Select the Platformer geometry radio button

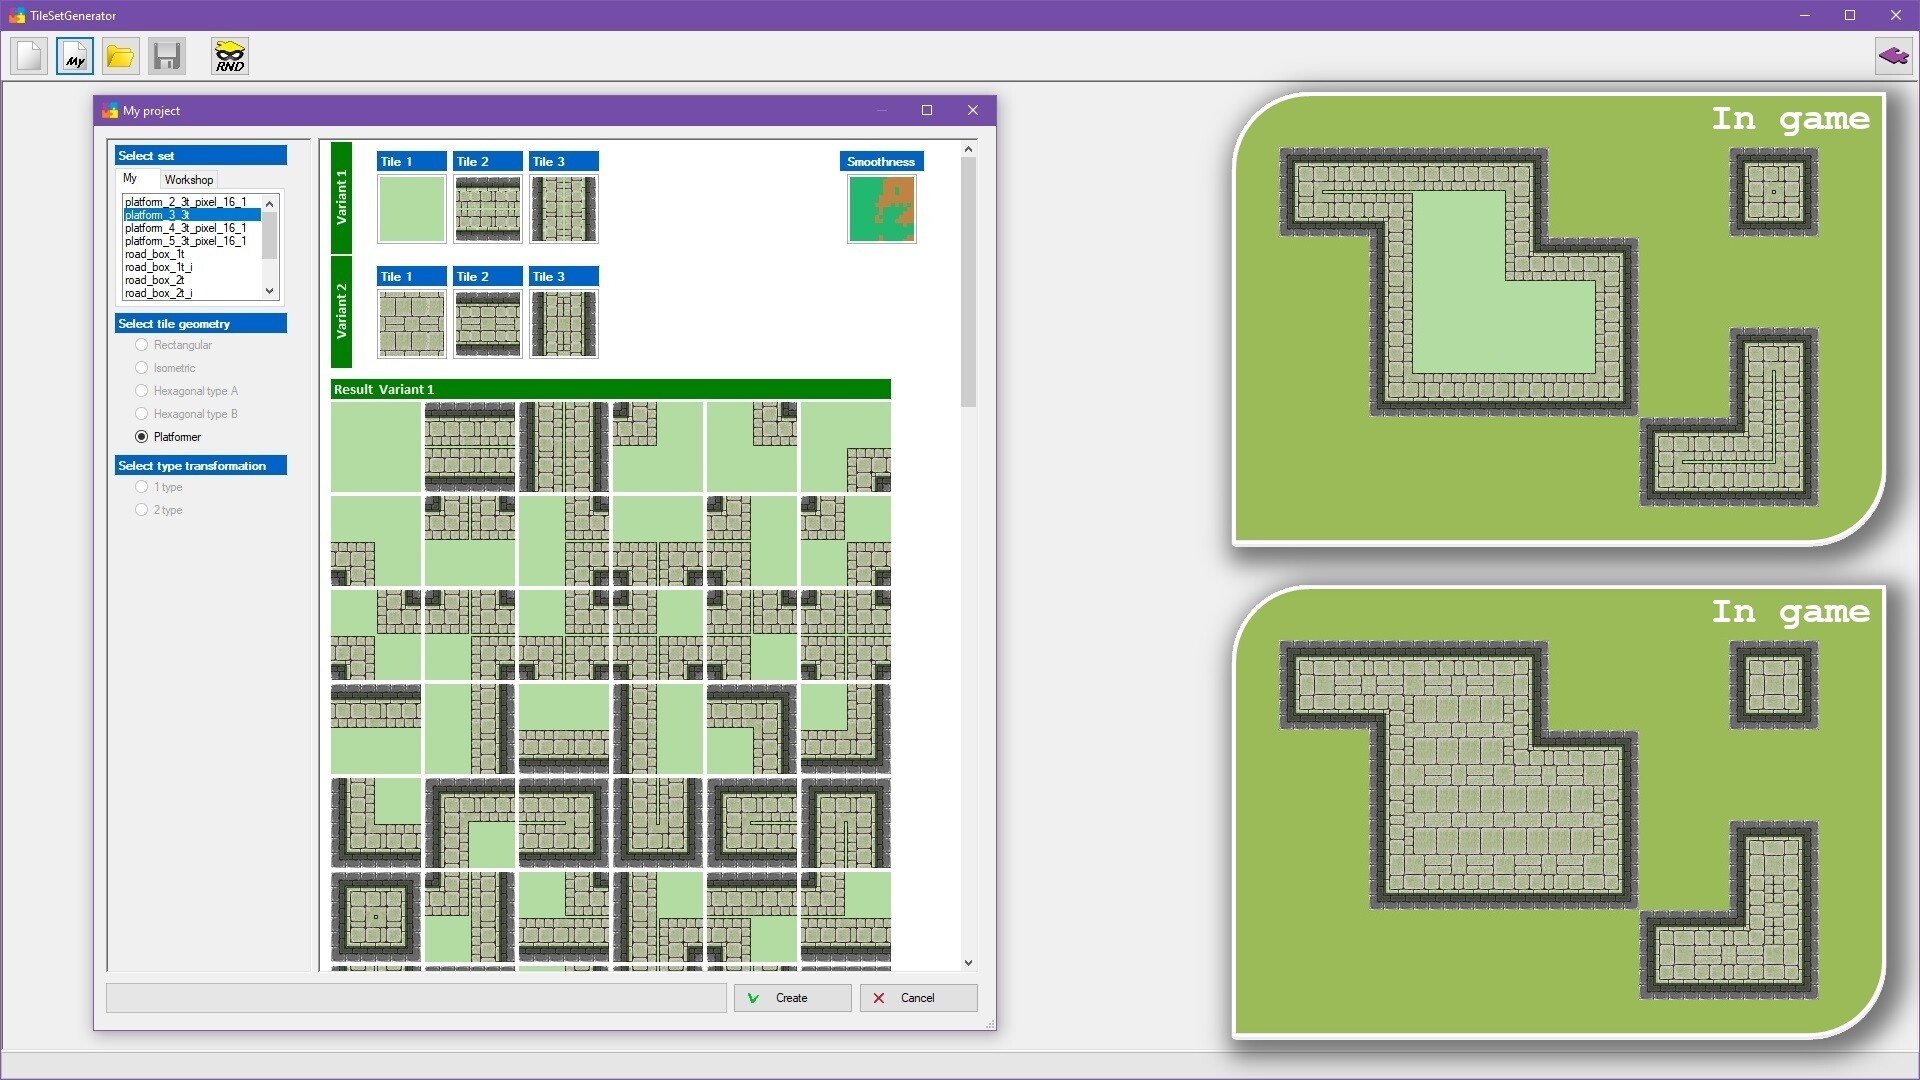coord(142,437)
